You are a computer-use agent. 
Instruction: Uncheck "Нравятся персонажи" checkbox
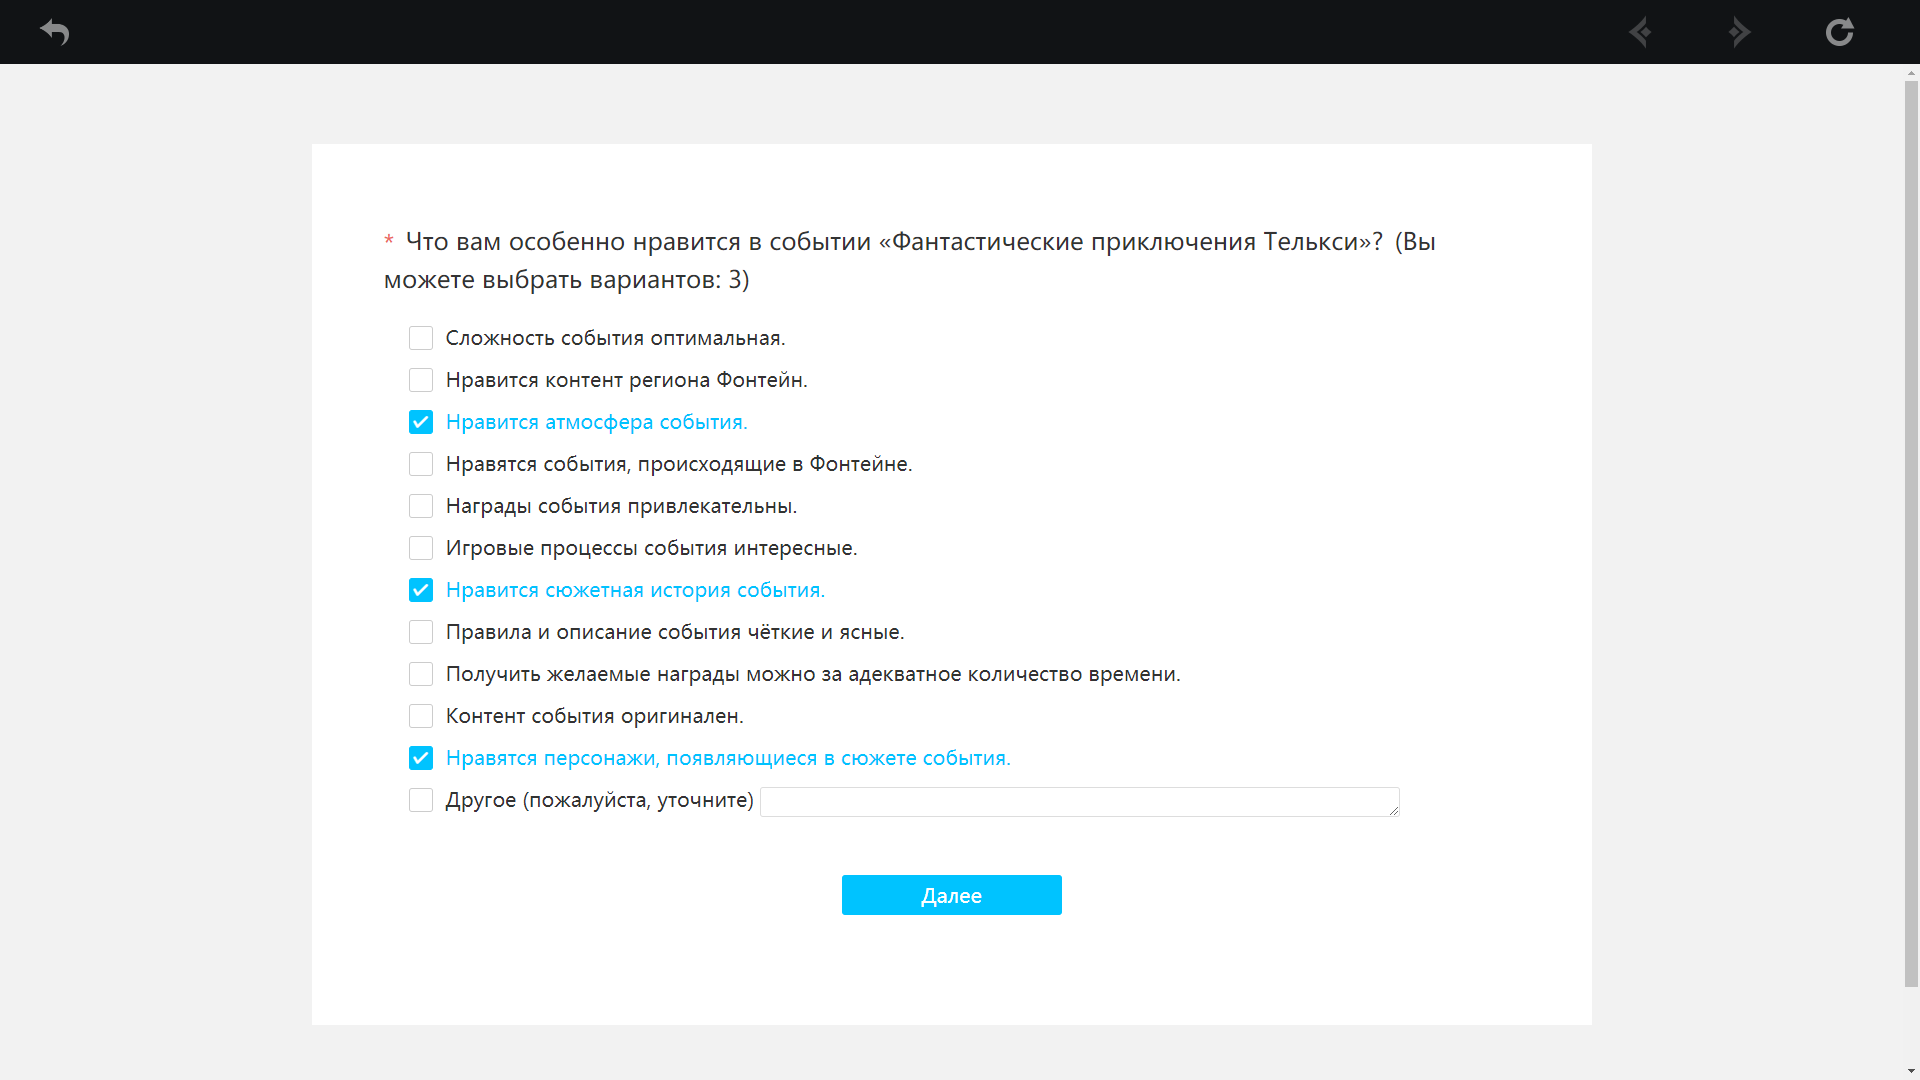[x=421, y=758]
